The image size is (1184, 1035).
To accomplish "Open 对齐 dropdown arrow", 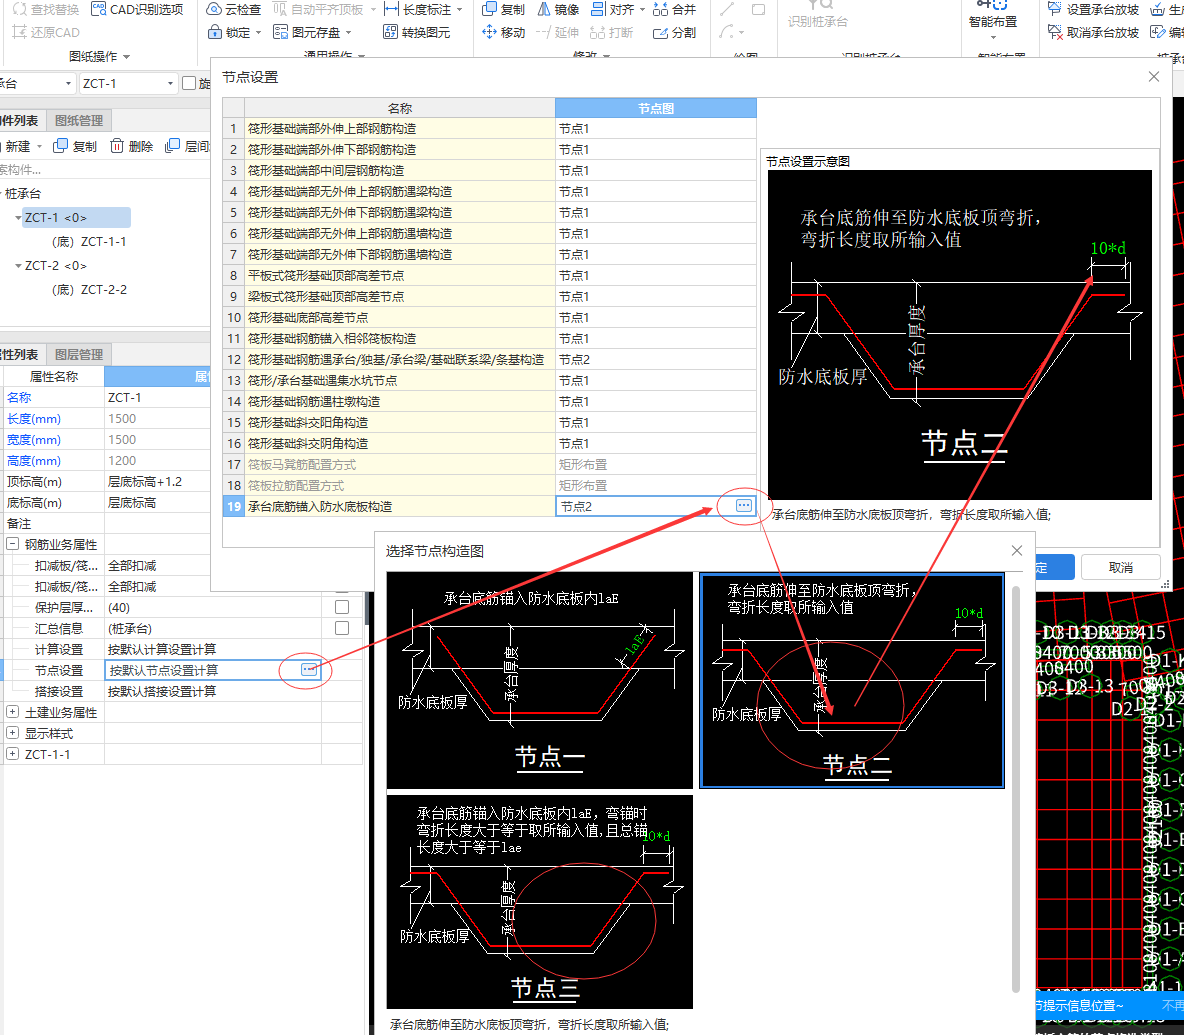I will click(x=642, y=9).
